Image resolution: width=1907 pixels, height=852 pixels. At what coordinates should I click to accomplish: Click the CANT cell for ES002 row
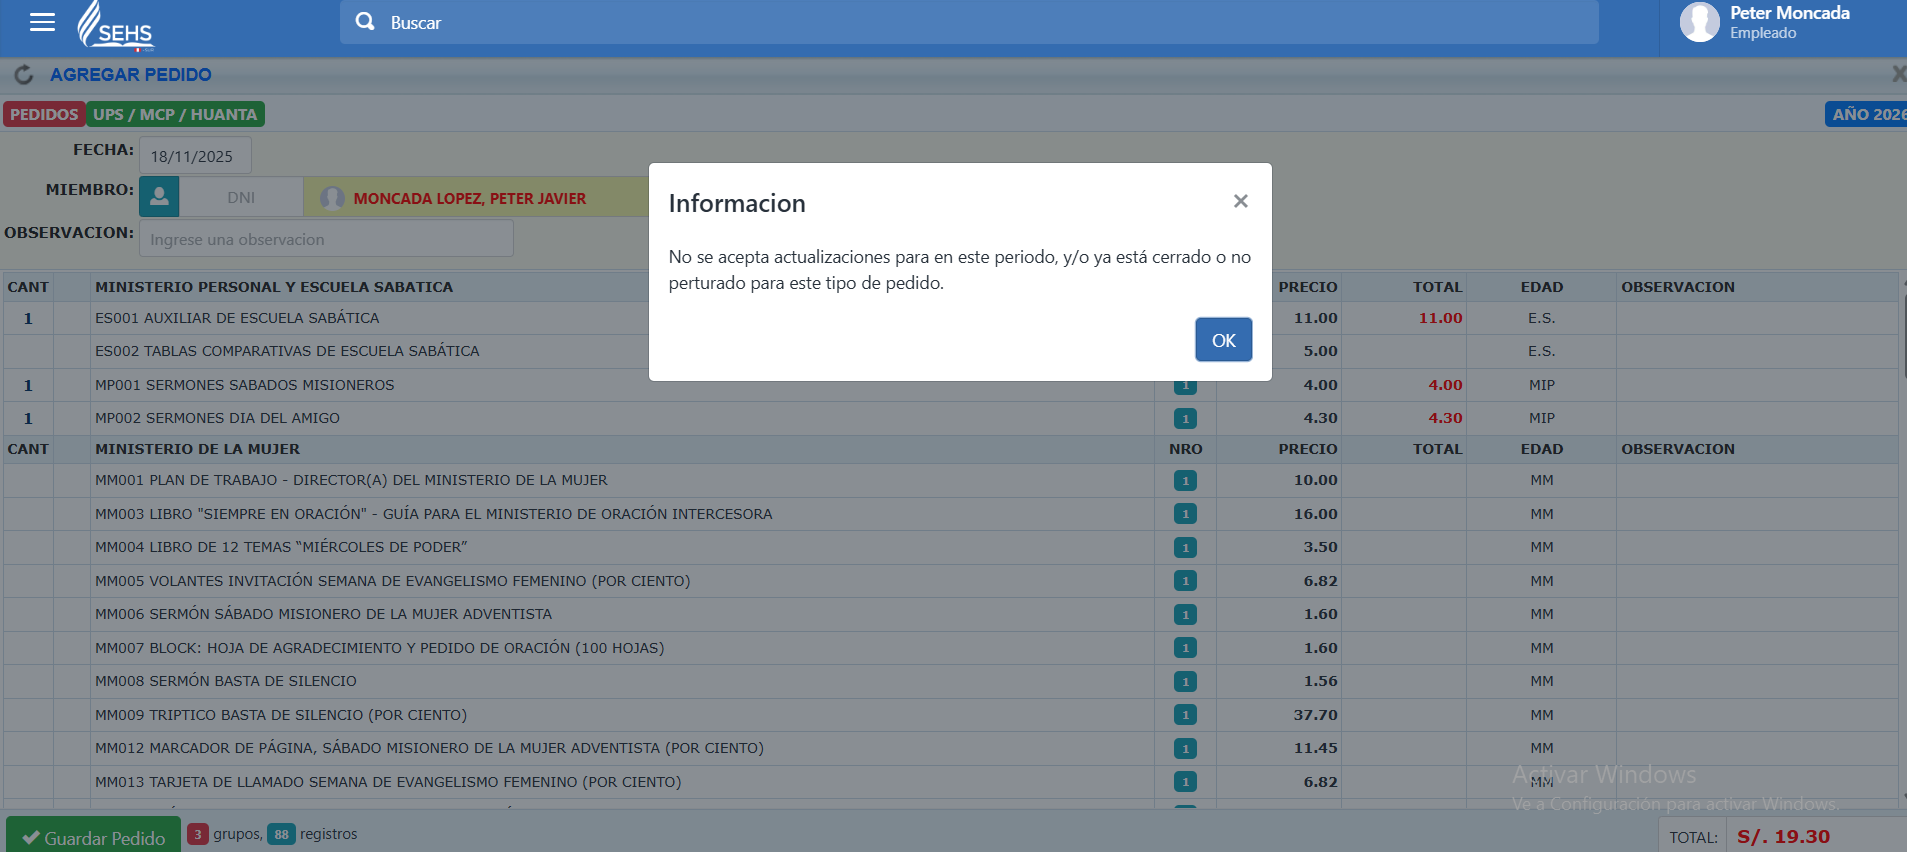(28, 352)
